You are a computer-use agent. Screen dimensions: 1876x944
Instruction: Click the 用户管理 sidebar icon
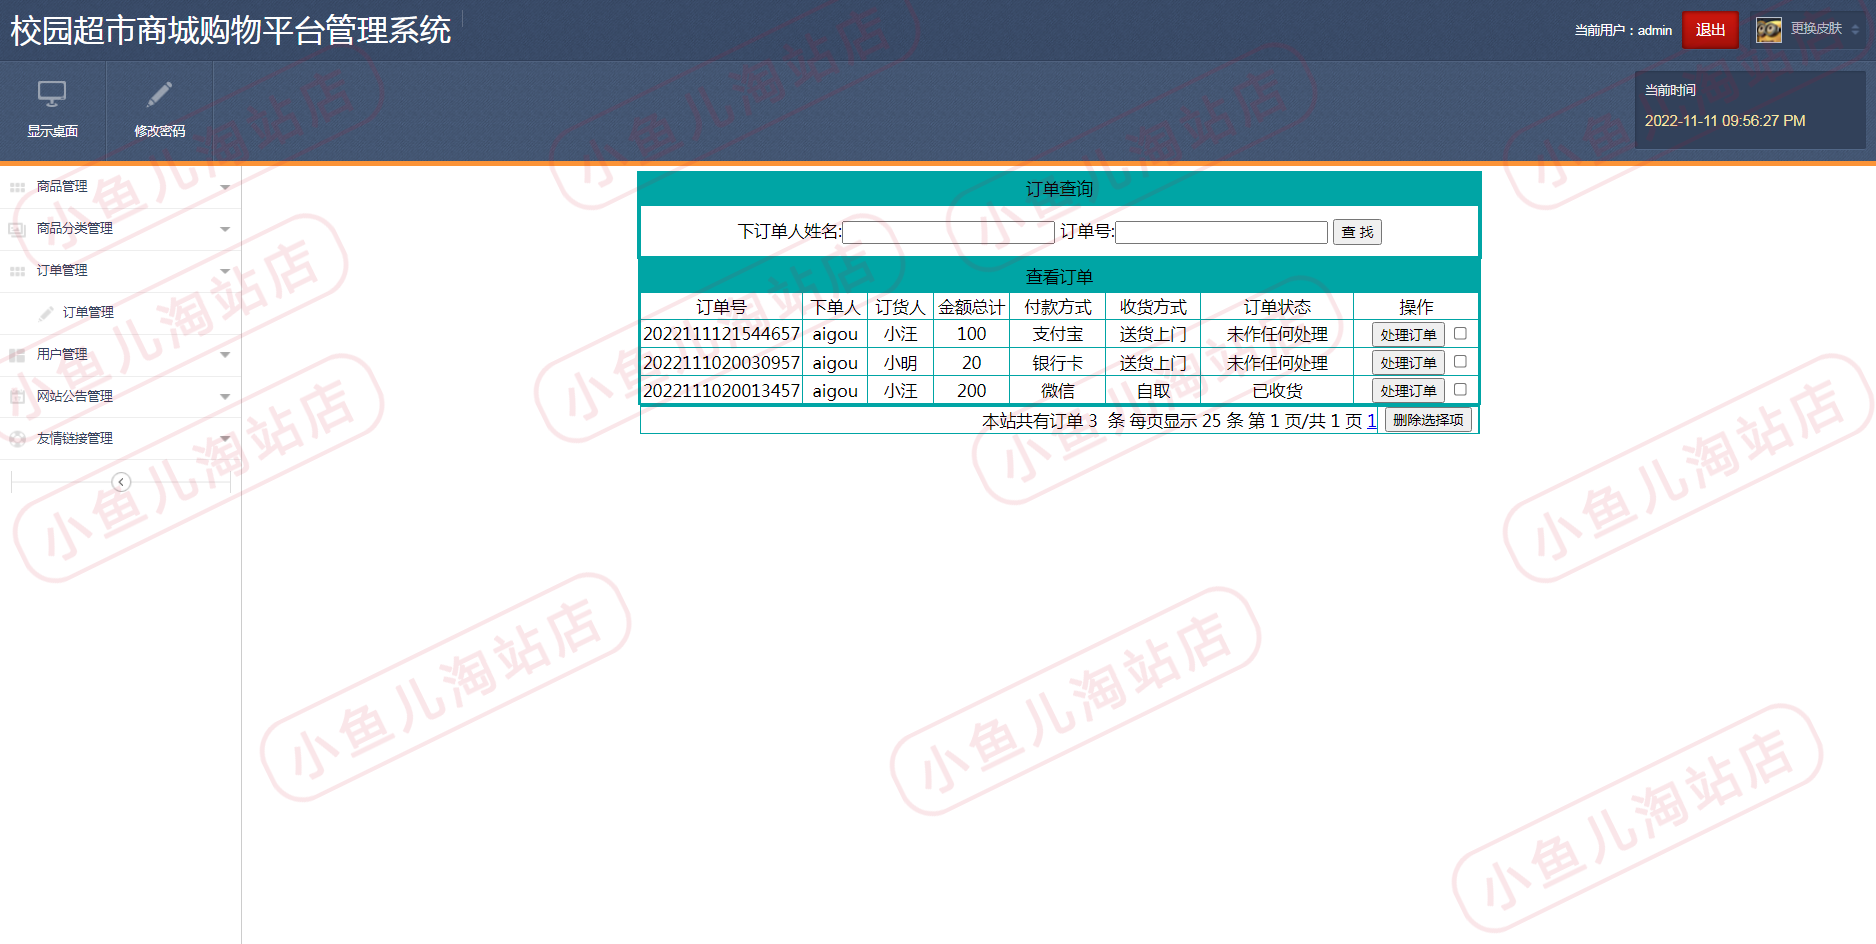point(17,355)
